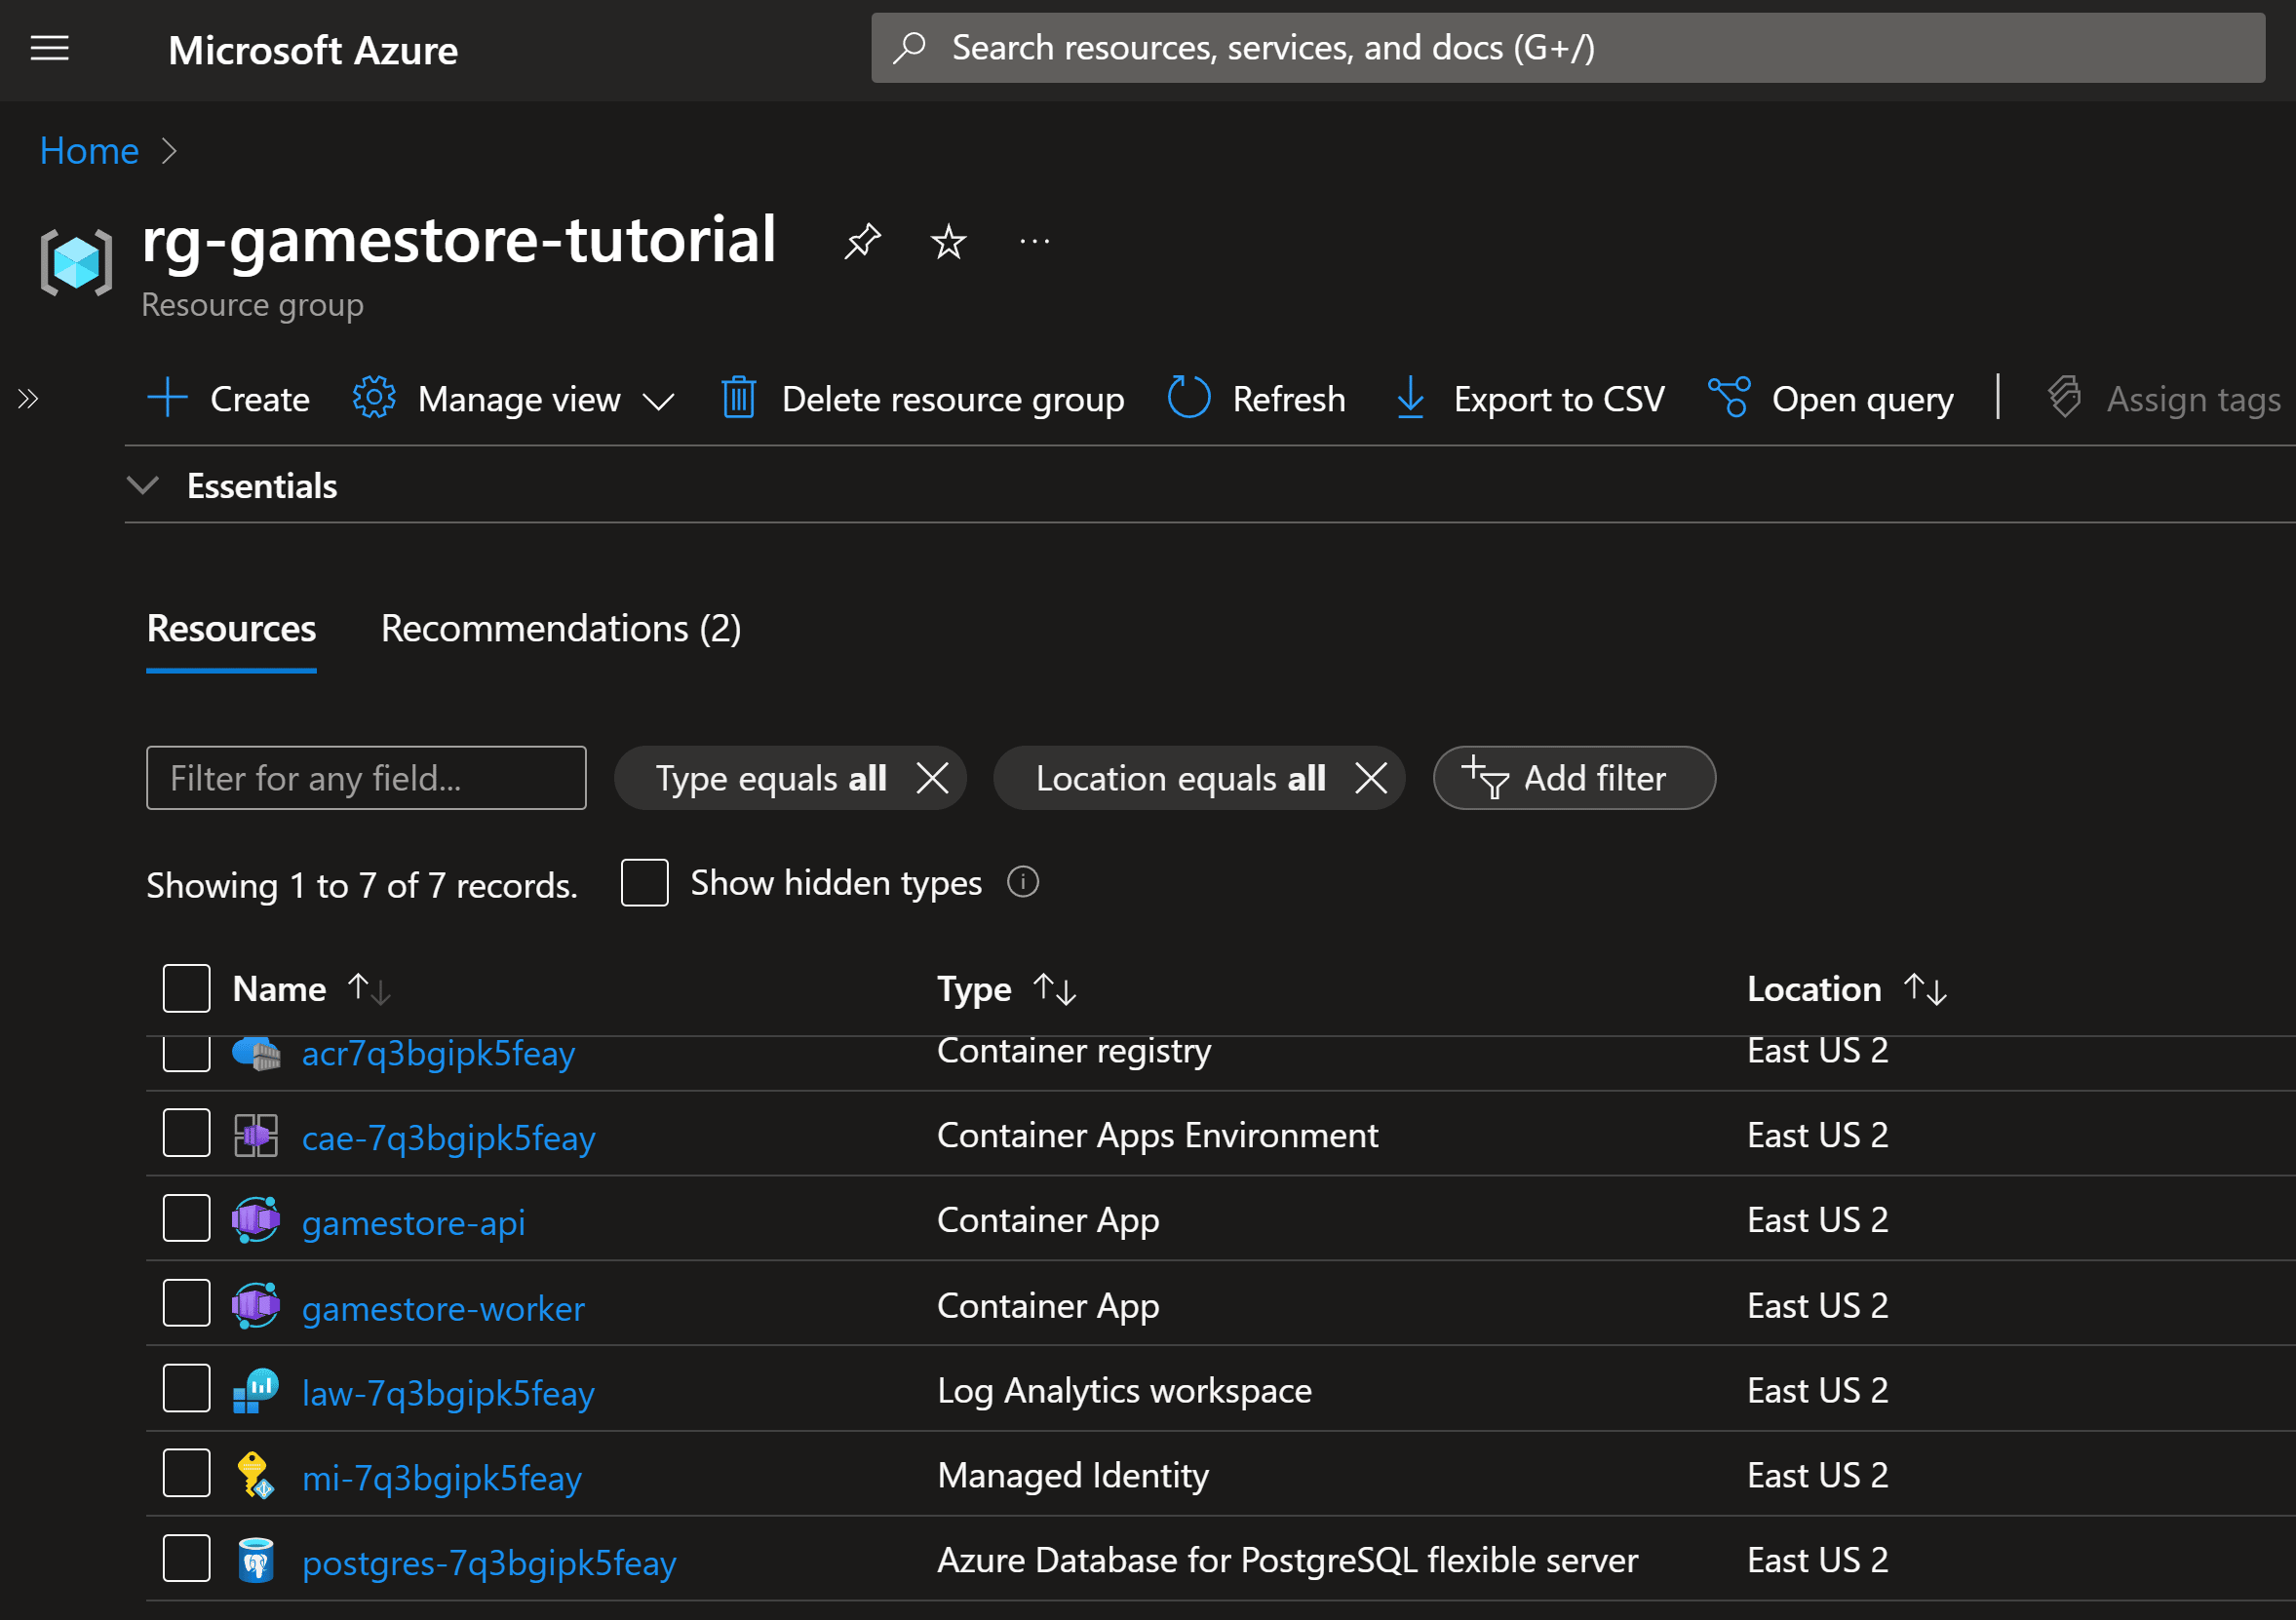Sort by Type using the arrows
The image size is (2296, 1620).
(1055, 989)
